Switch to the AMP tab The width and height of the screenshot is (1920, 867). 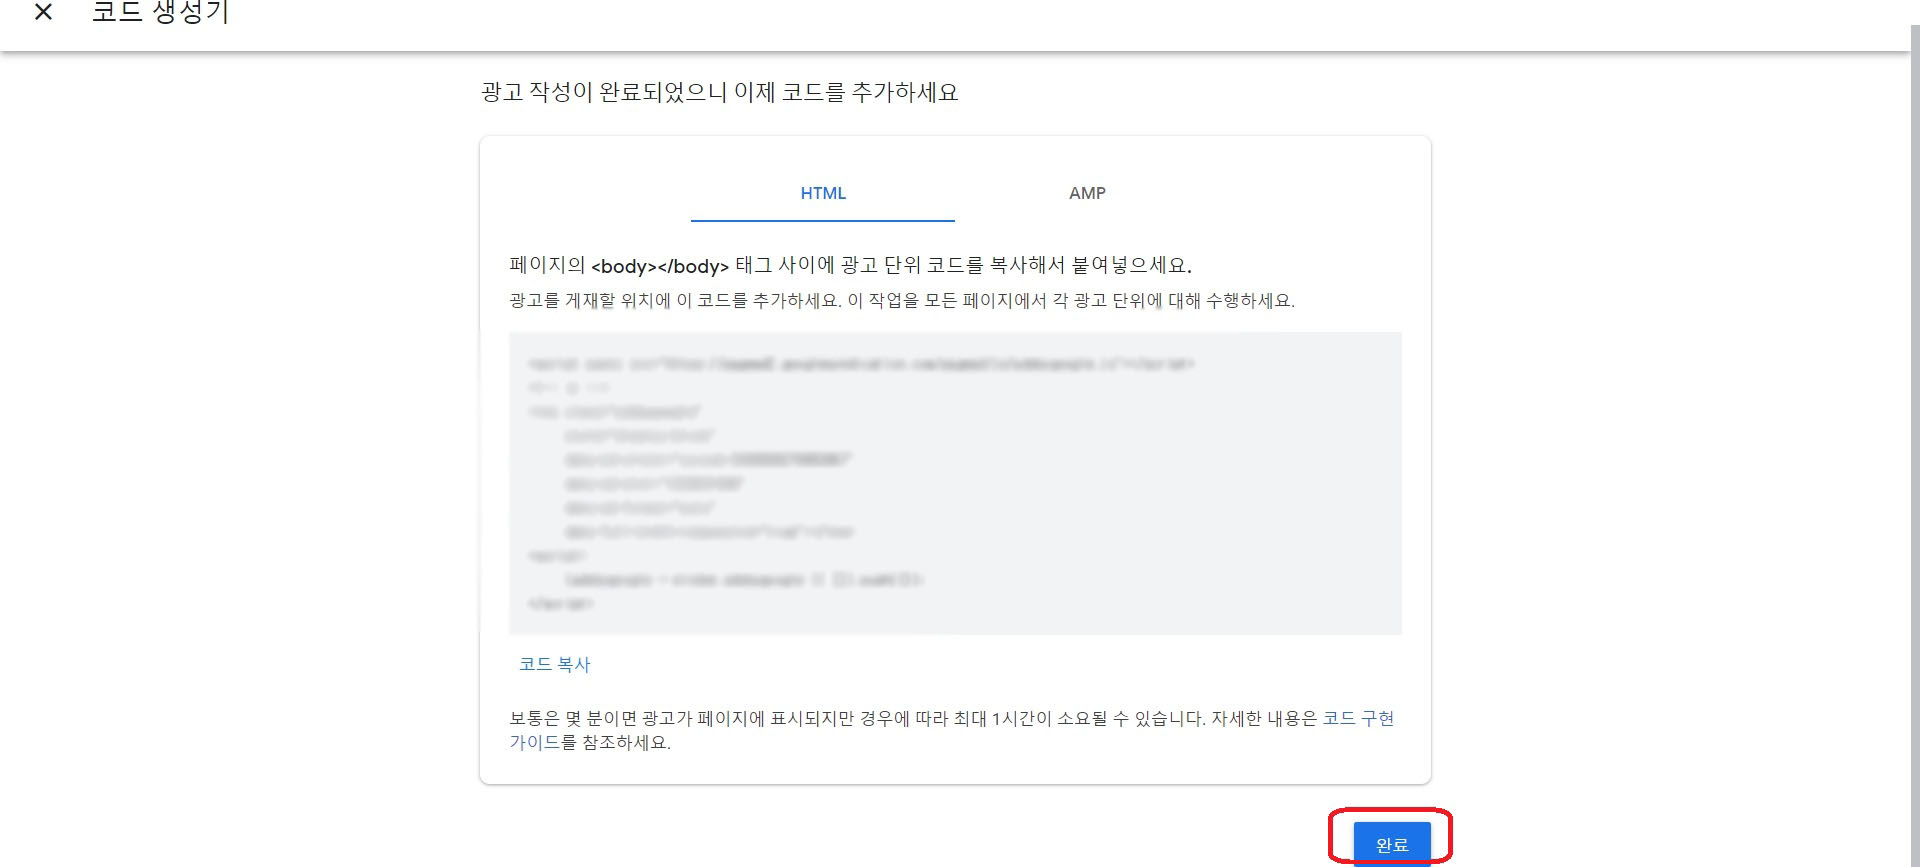pos(1087,193)
